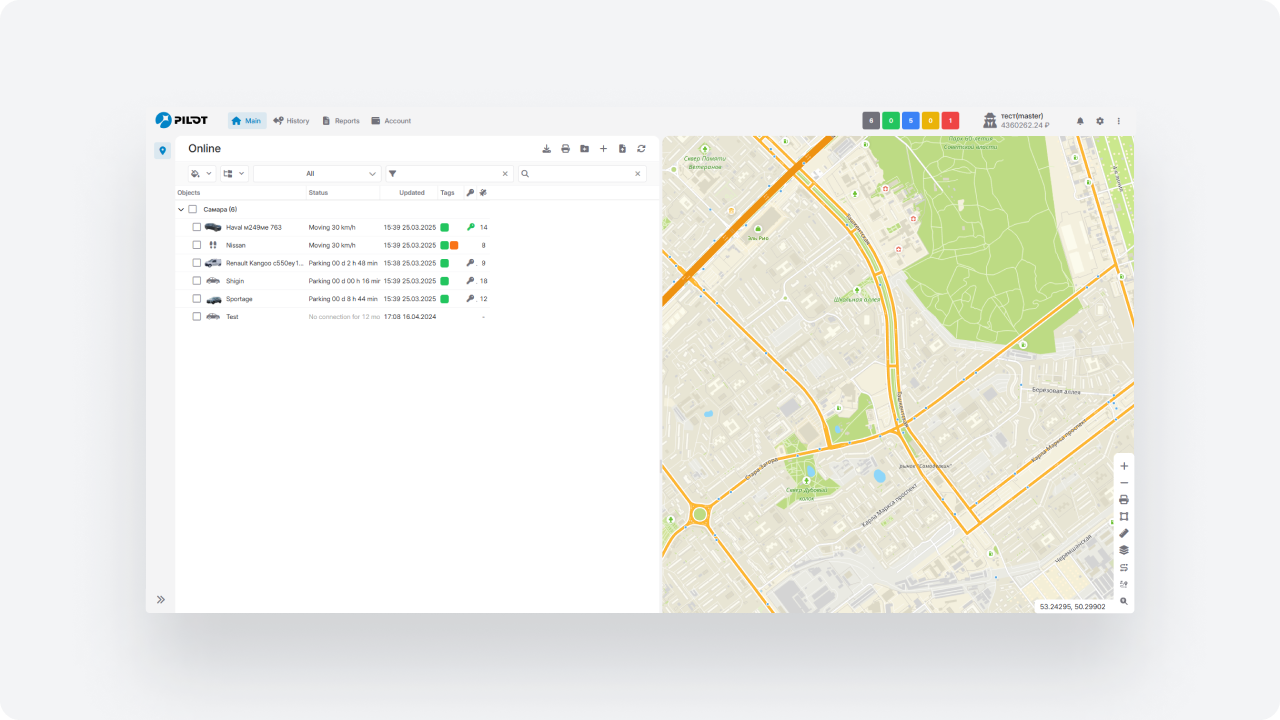The image size is (1280, 720).
Task: Open the grouping tree-view dropdown
Action: coord(234,174)
